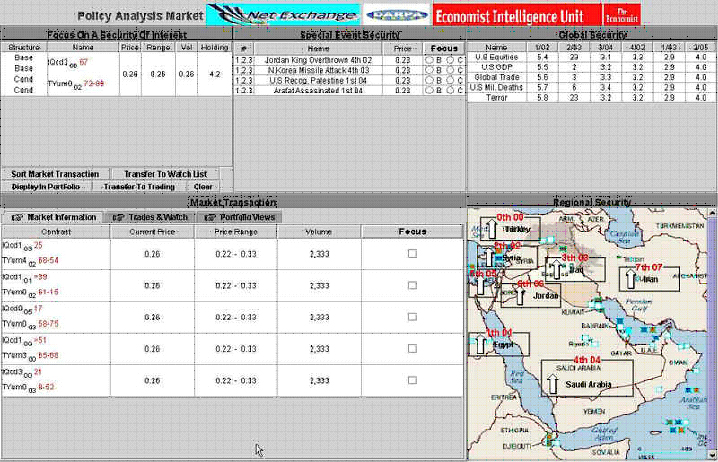Click the Economist Intelligence Unit logo
Viewport: 718px width, 462px height.
click(515, 15)
